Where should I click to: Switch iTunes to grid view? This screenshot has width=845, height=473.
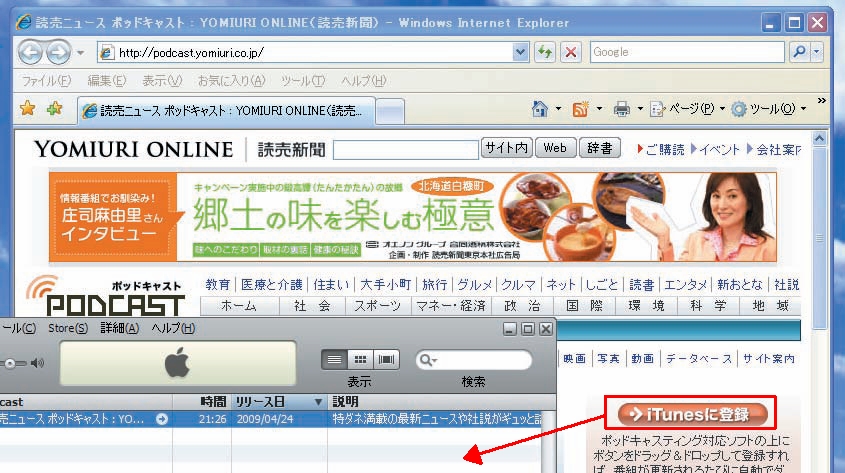pos(360,359)
